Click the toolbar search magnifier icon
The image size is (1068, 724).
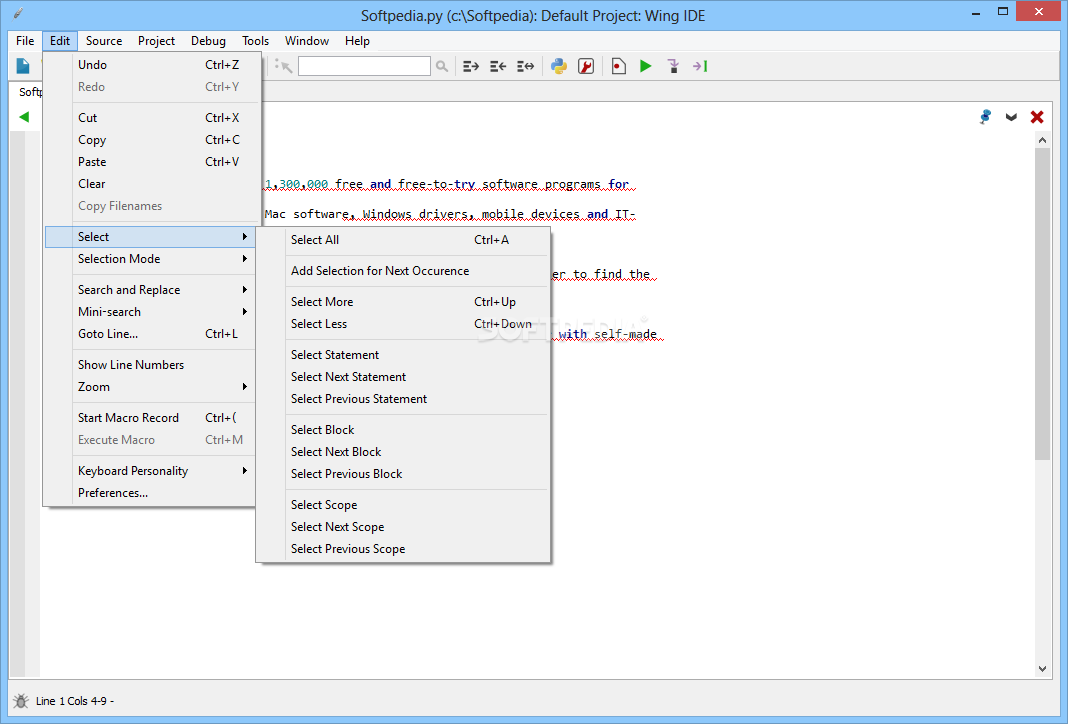pos(442,66)
